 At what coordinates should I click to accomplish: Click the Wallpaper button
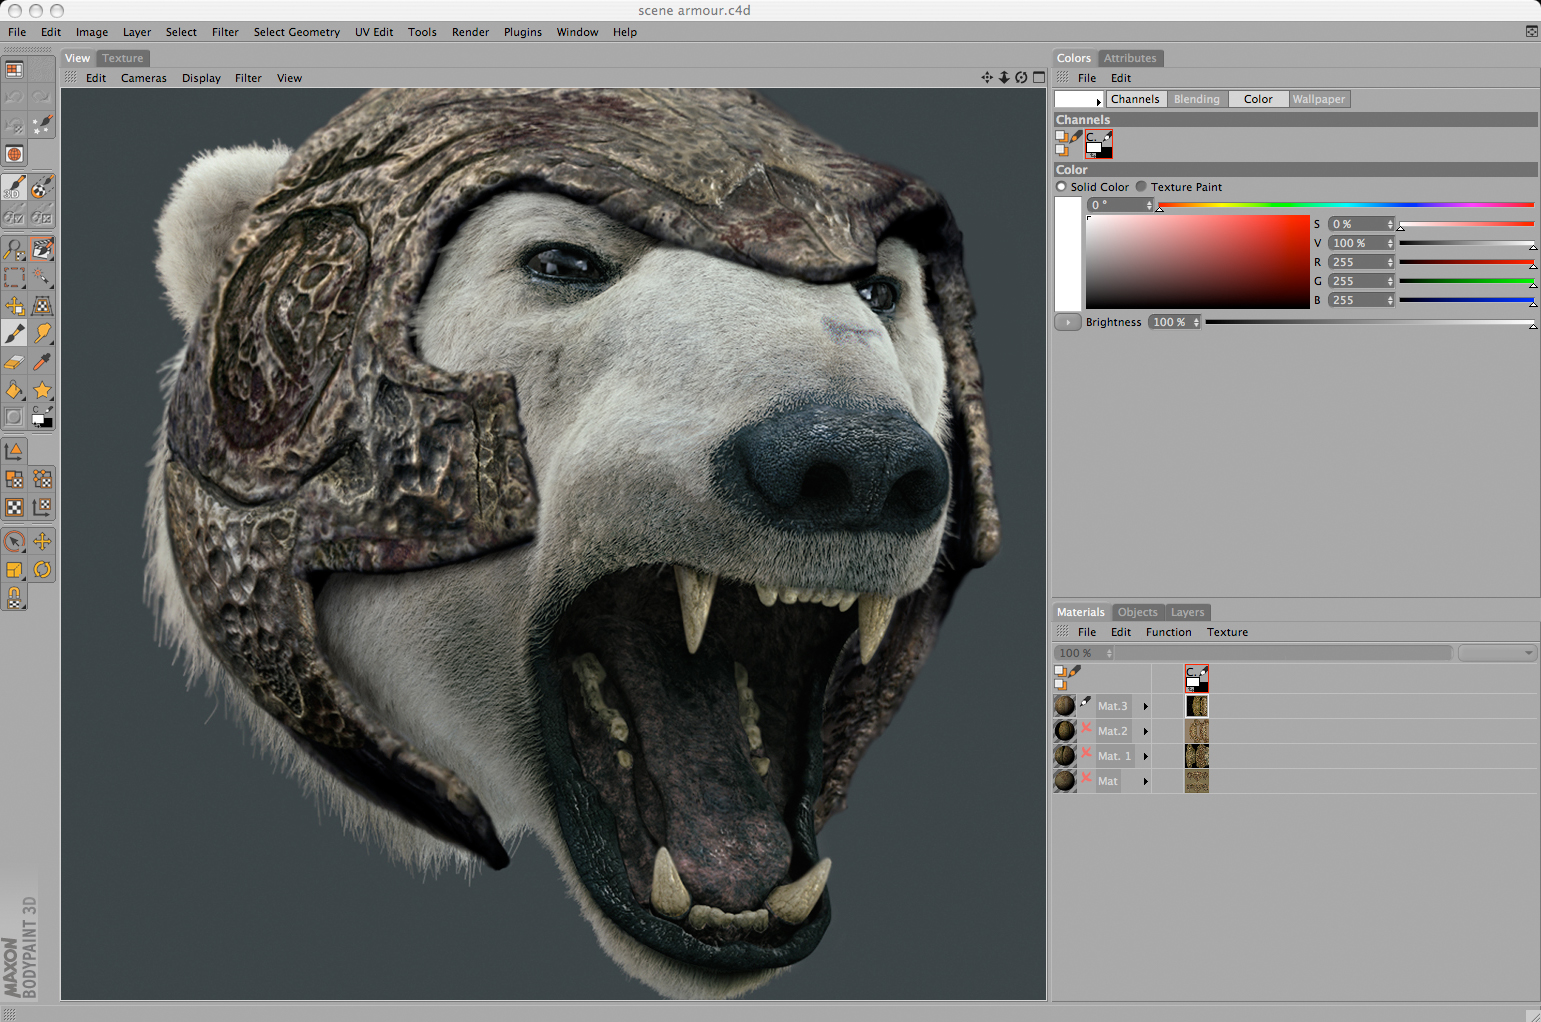1318,99
